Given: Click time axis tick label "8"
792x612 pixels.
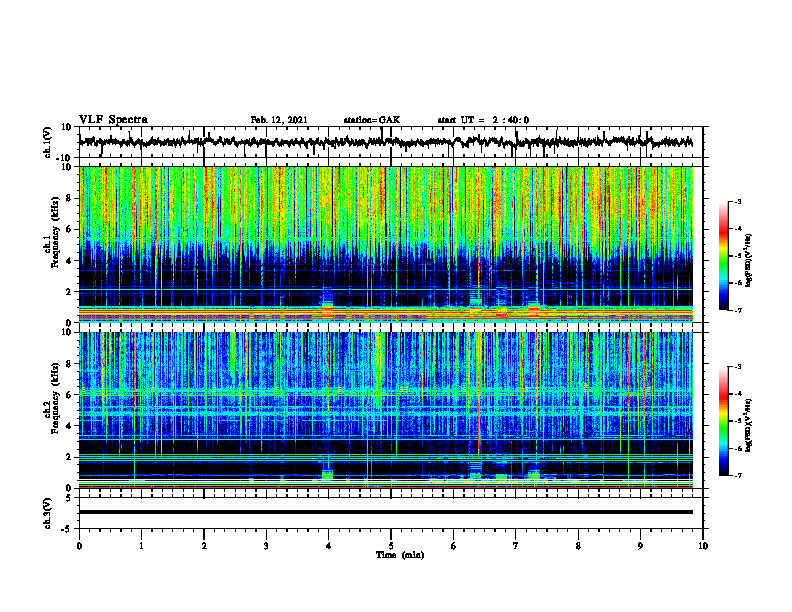Looking at the screenshot, I should [578, 546].
